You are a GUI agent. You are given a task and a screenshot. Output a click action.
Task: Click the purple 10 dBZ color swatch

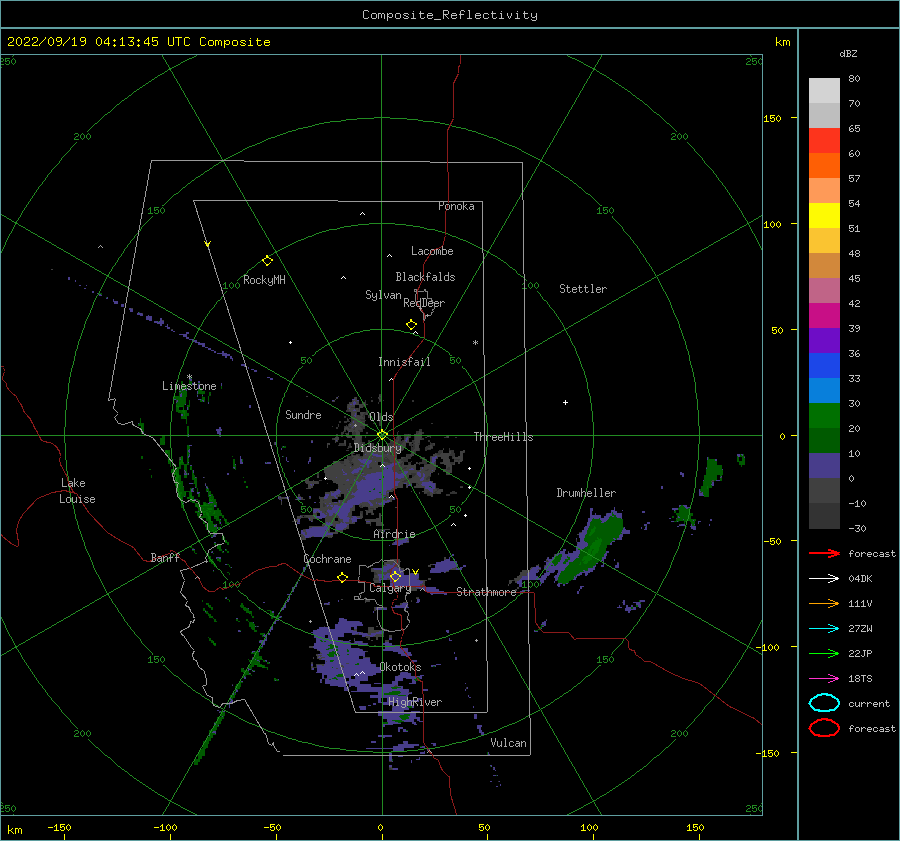click(824, 465)
